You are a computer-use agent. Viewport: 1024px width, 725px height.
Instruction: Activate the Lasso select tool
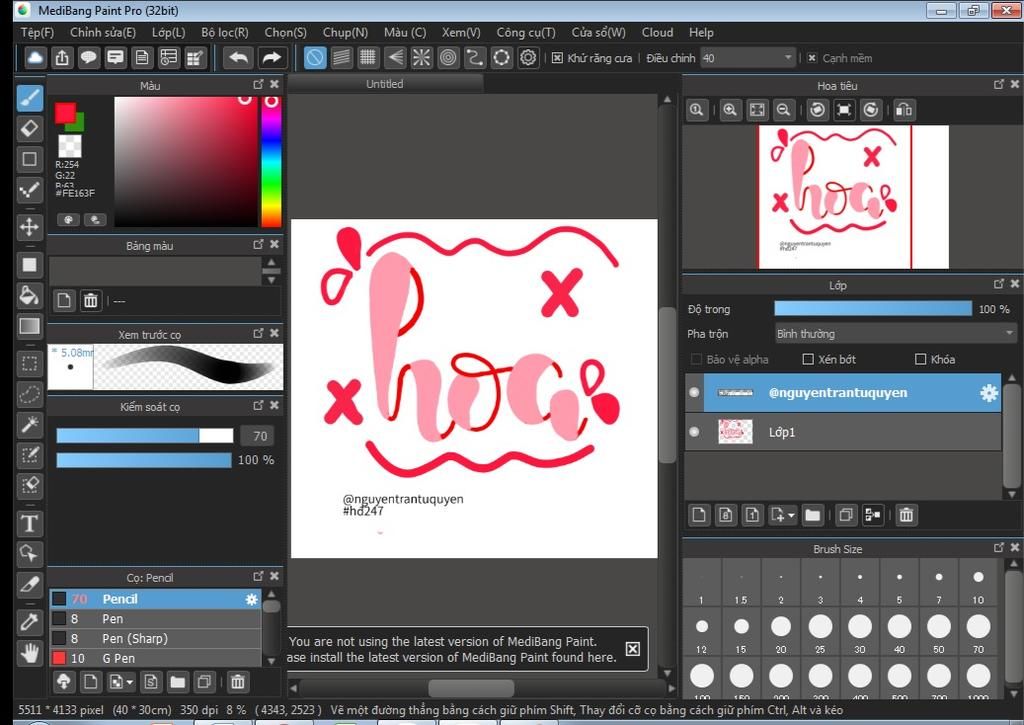point(29,395)
